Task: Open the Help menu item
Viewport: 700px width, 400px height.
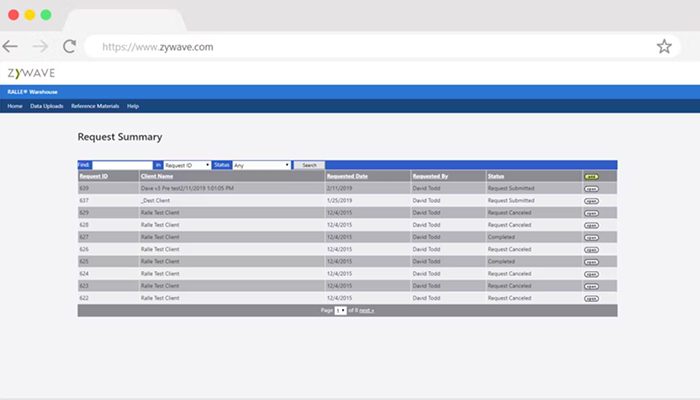Action: [133, 106]
